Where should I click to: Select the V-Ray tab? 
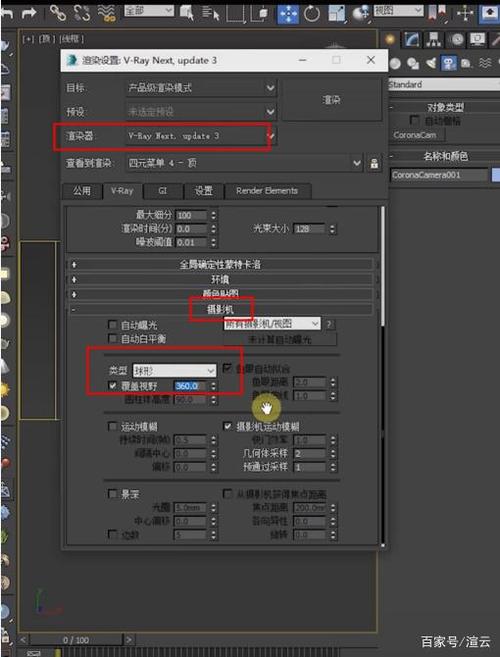(122, 191)
